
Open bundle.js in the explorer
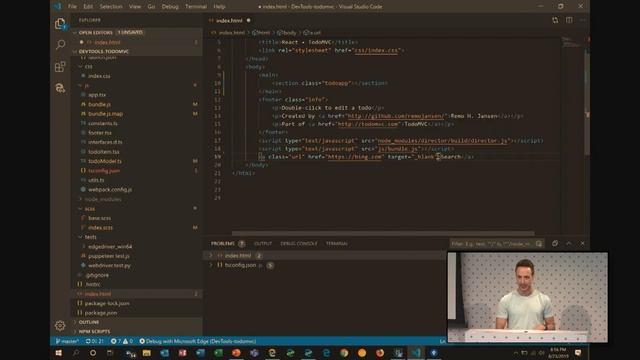[x=99, y=104]
